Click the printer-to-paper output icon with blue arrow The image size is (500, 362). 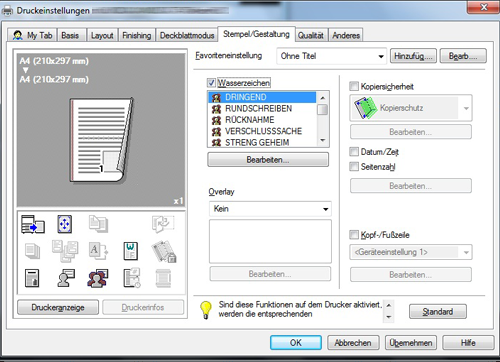(x=33, y=224)
